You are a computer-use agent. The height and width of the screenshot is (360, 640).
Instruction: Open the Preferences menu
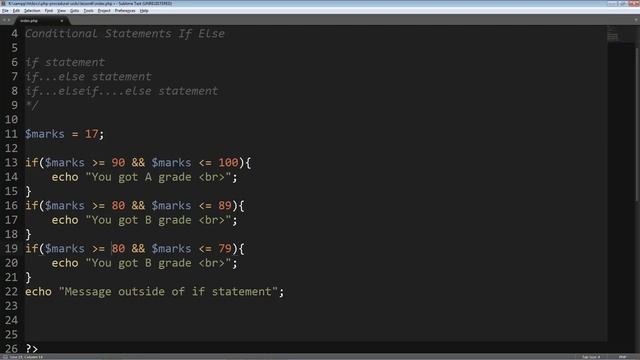[x=125, y=11]
